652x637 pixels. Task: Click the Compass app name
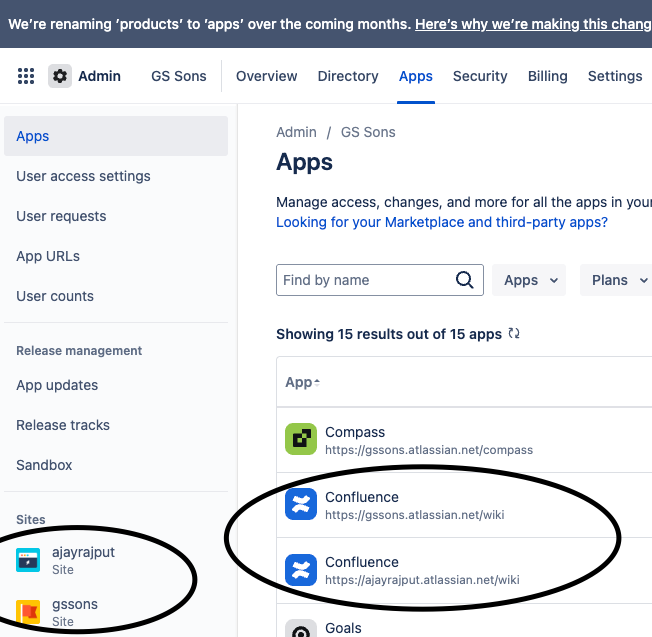[x=355, y=432]
